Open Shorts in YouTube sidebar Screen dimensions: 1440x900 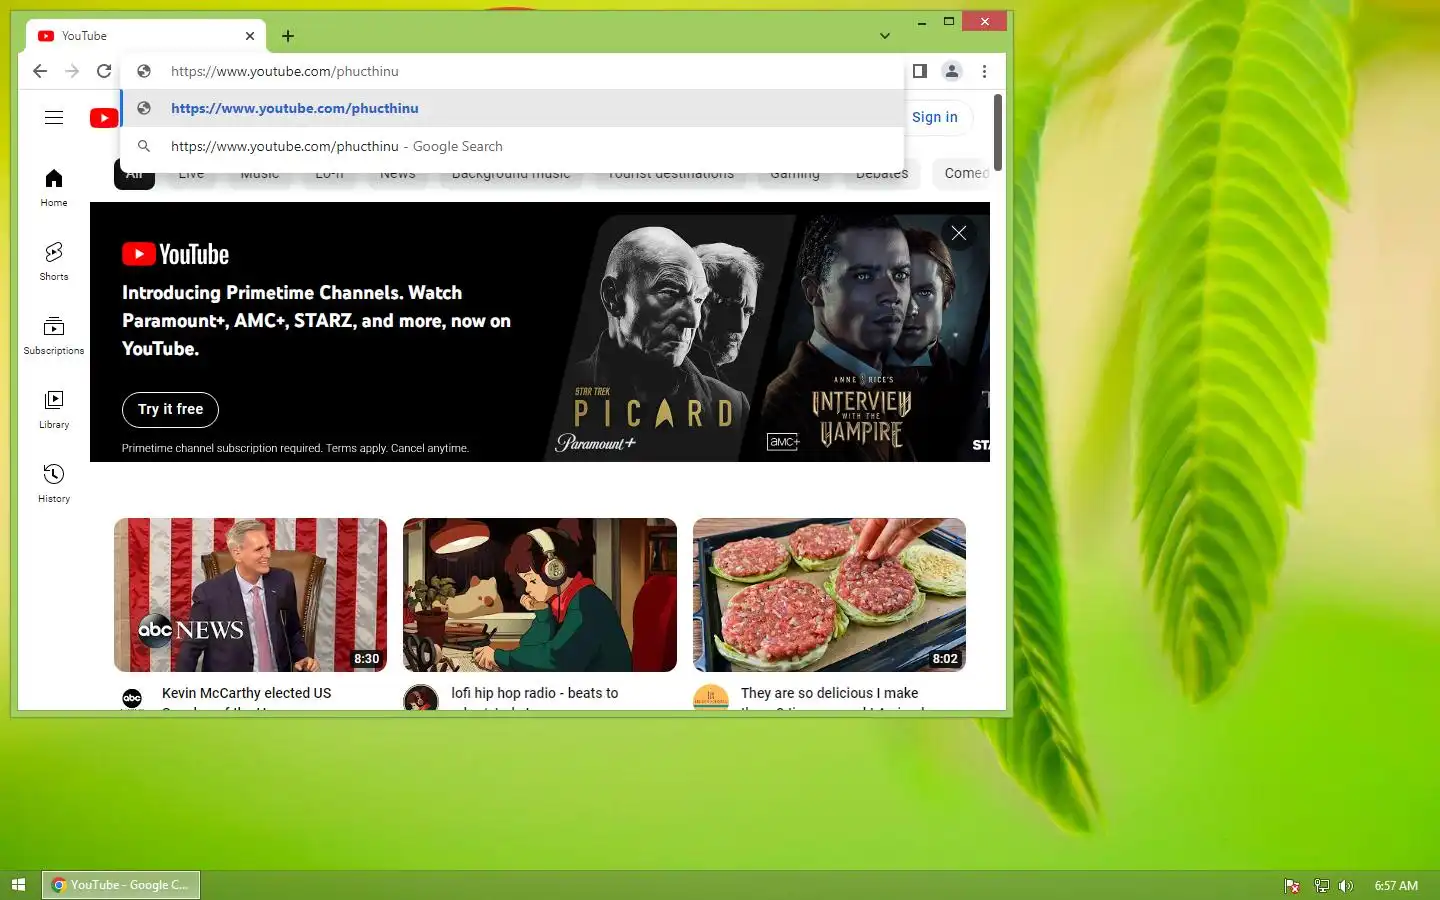tap(54, 261)
